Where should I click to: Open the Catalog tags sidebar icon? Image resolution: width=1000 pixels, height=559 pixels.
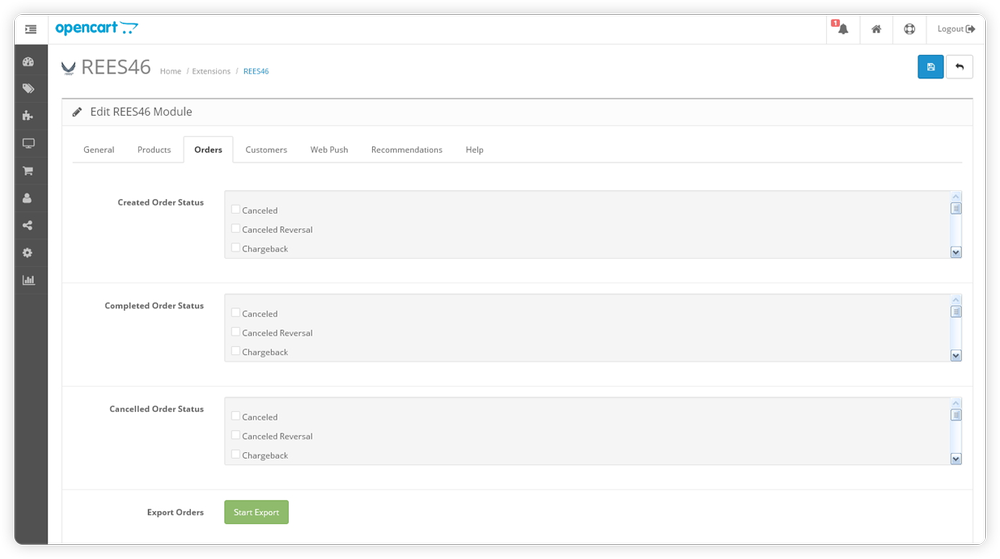point(28,89)
